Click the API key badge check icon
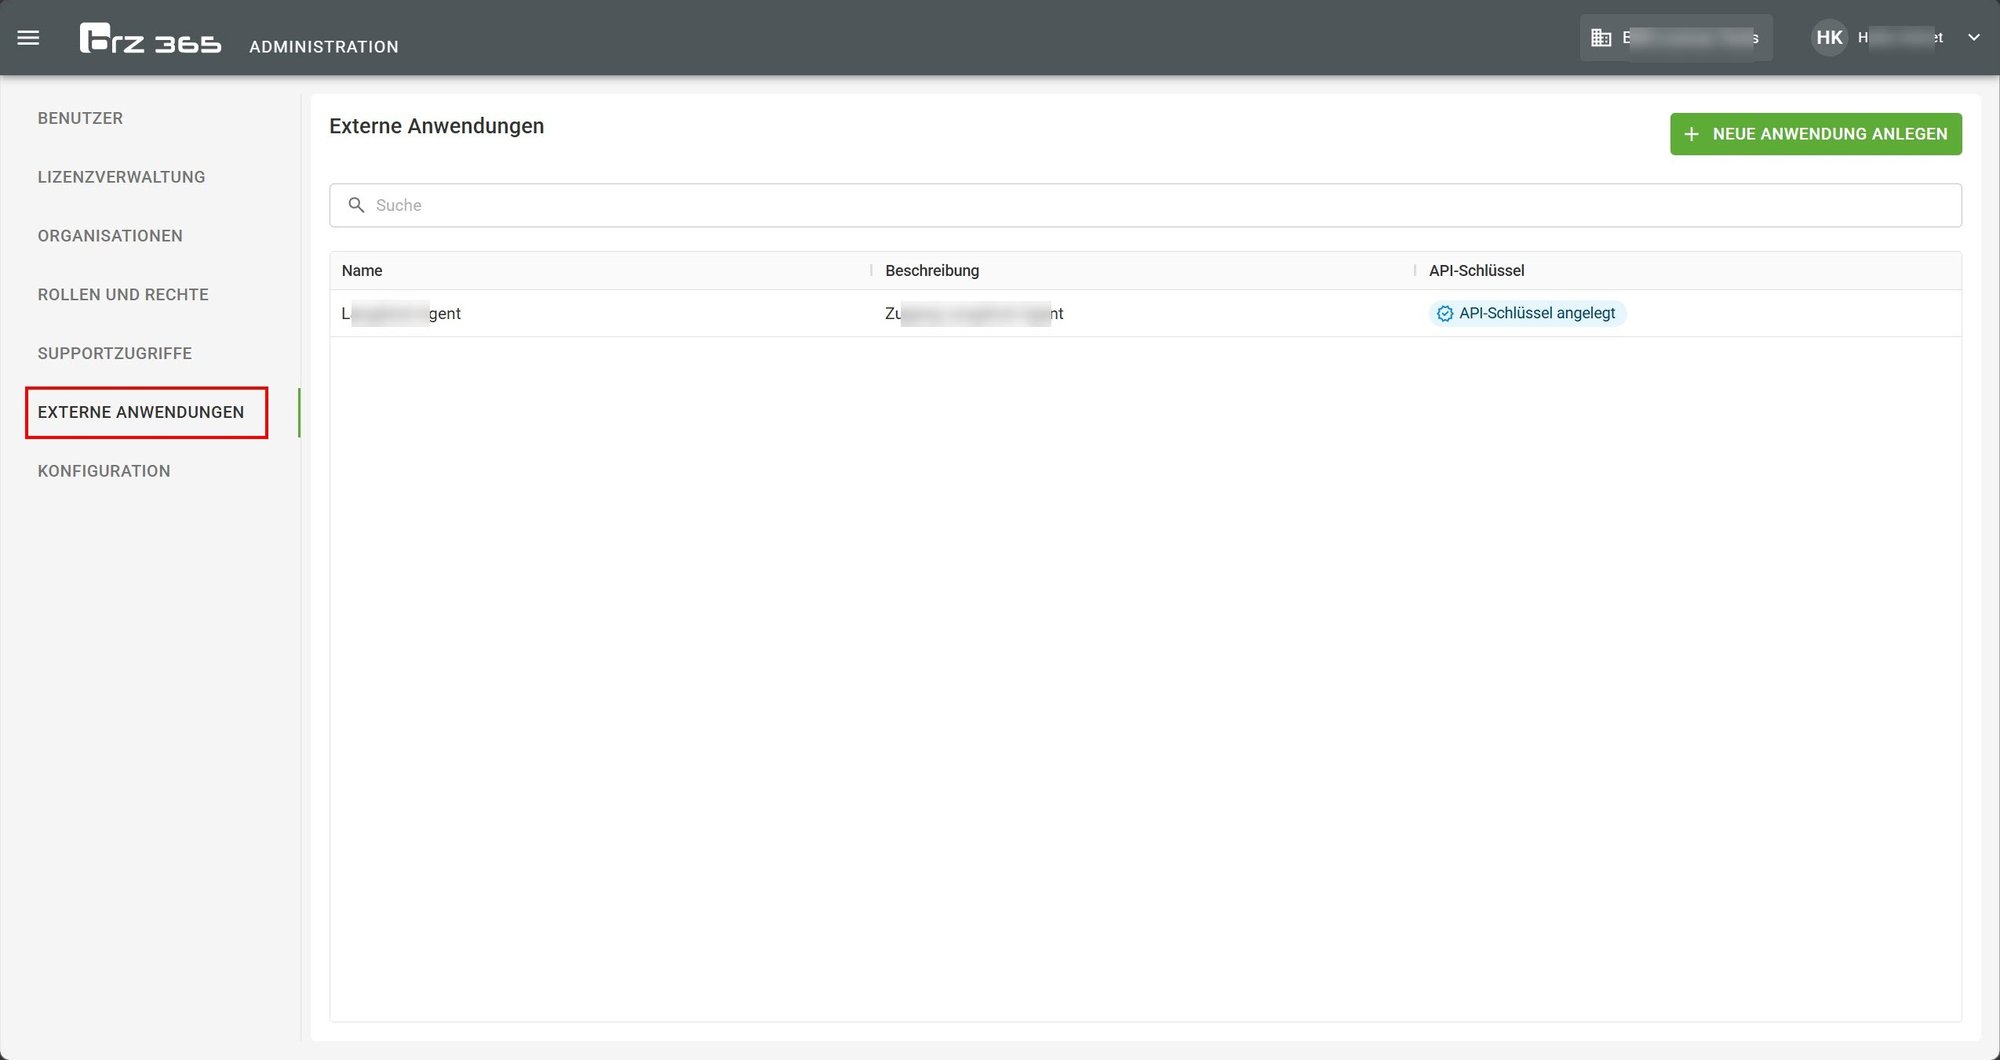The height and width of the screenshot is (1060, 2000). (x=1445, y=314)
